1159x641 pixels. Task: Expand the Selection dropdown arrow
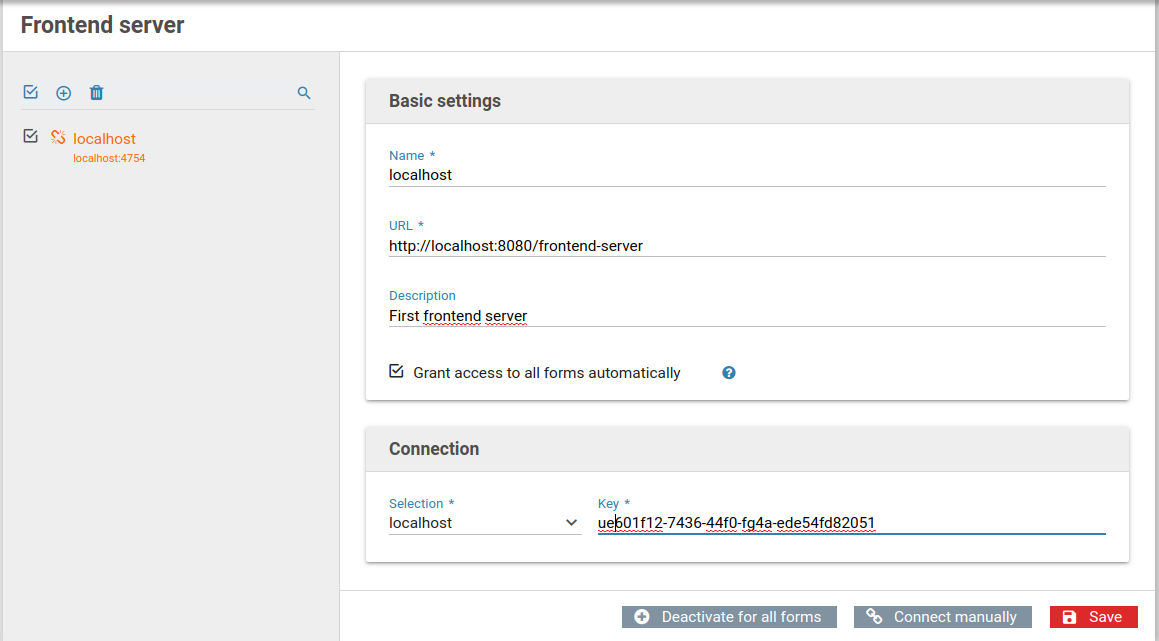pos(571,523)
